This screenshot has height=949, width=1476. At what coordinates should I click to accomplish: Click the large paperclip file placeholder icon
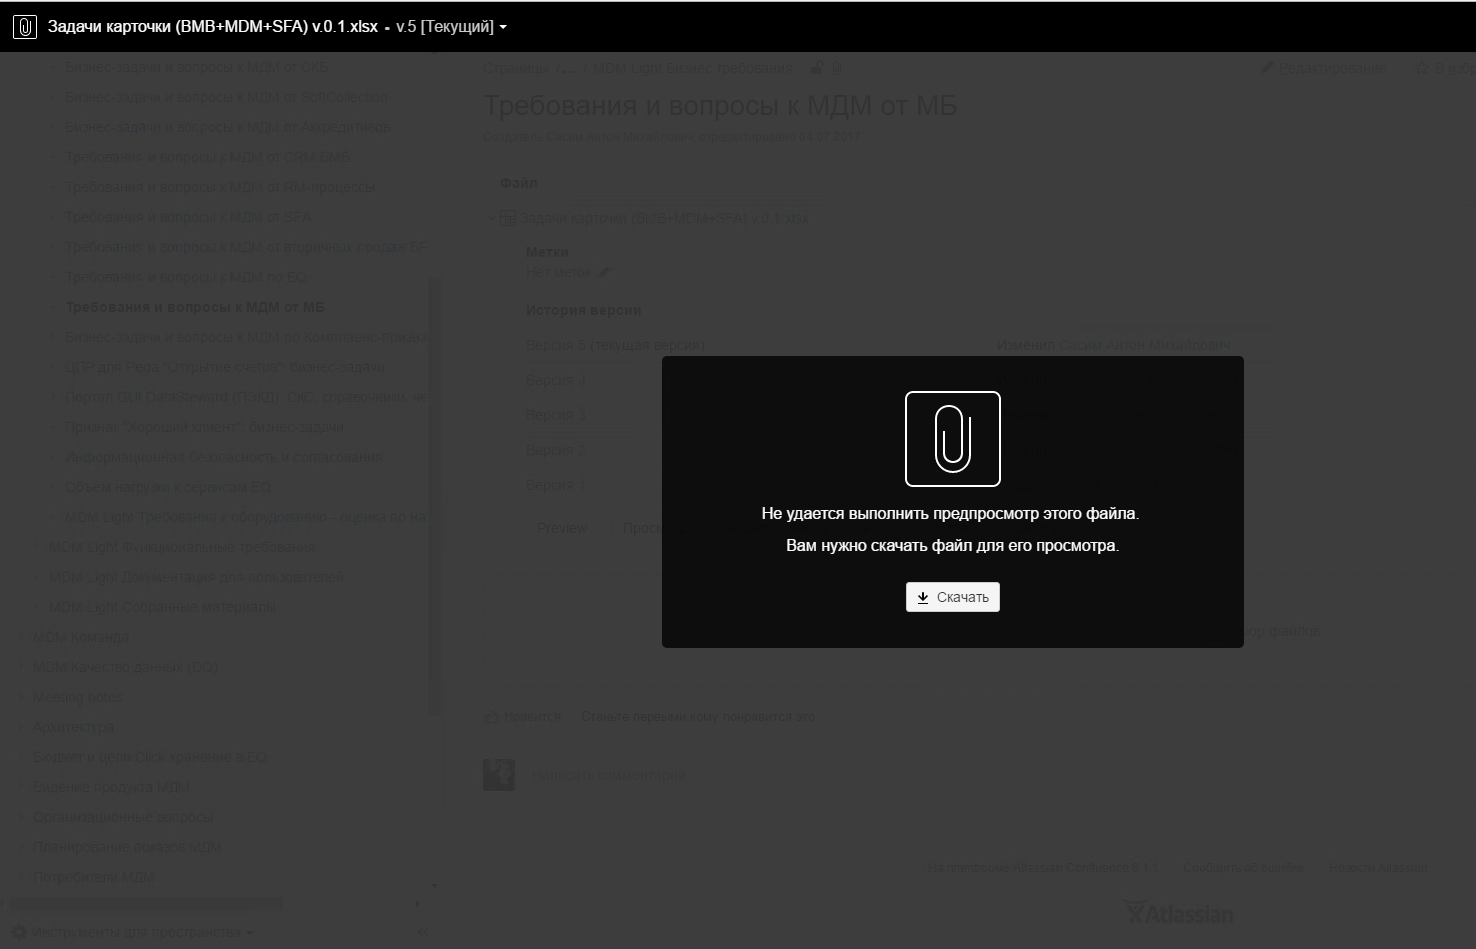point(953,439)
